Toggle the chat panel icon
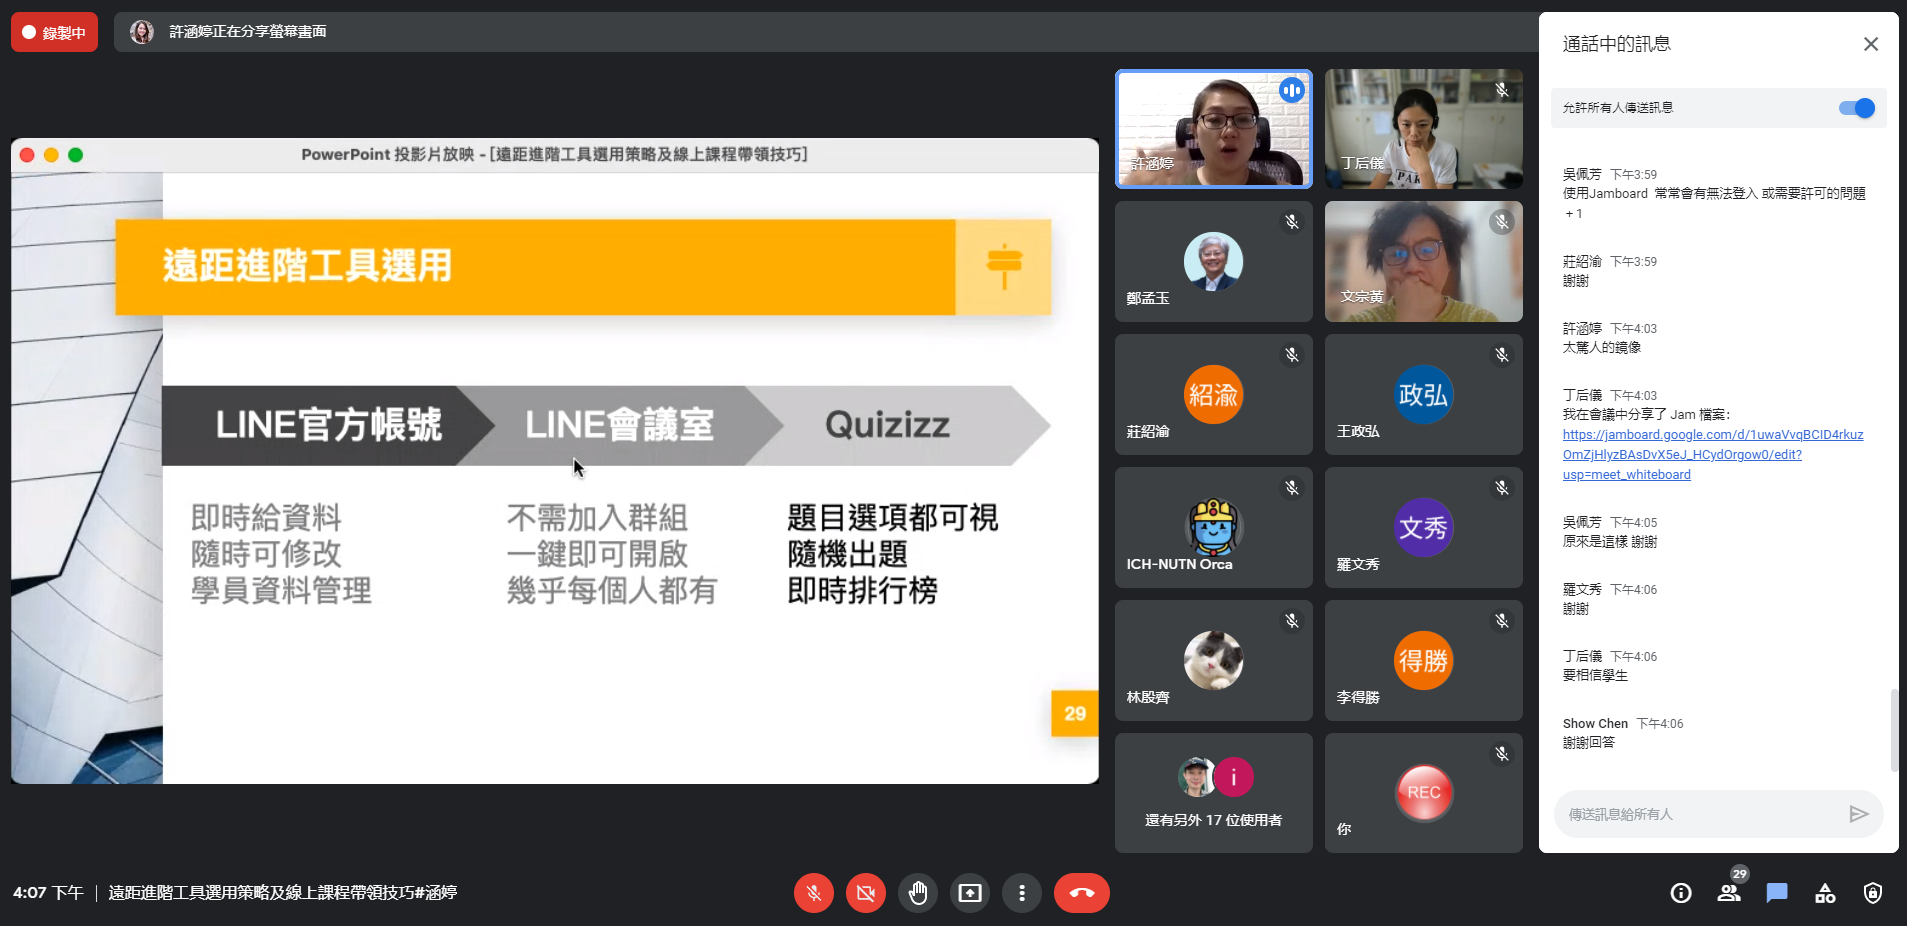 1777,893
